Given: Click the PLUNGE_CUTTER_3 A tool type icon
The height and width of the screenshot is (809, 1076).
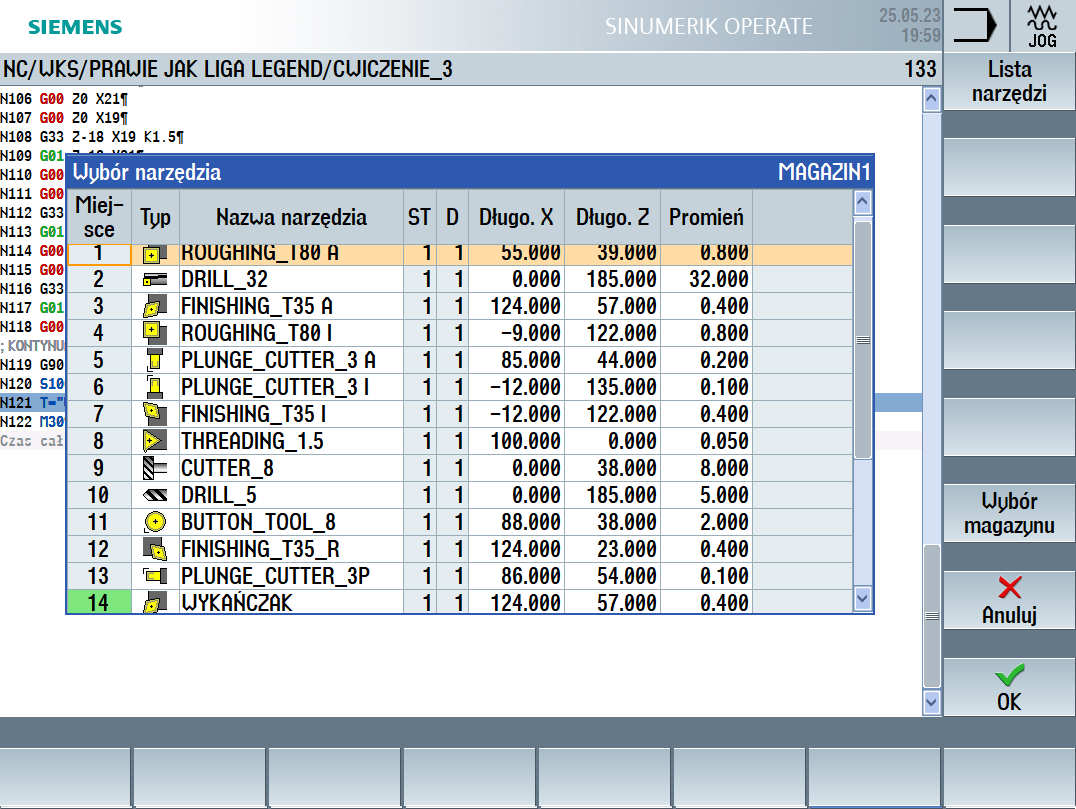Looking at the screenshot, I should (154, 360).
